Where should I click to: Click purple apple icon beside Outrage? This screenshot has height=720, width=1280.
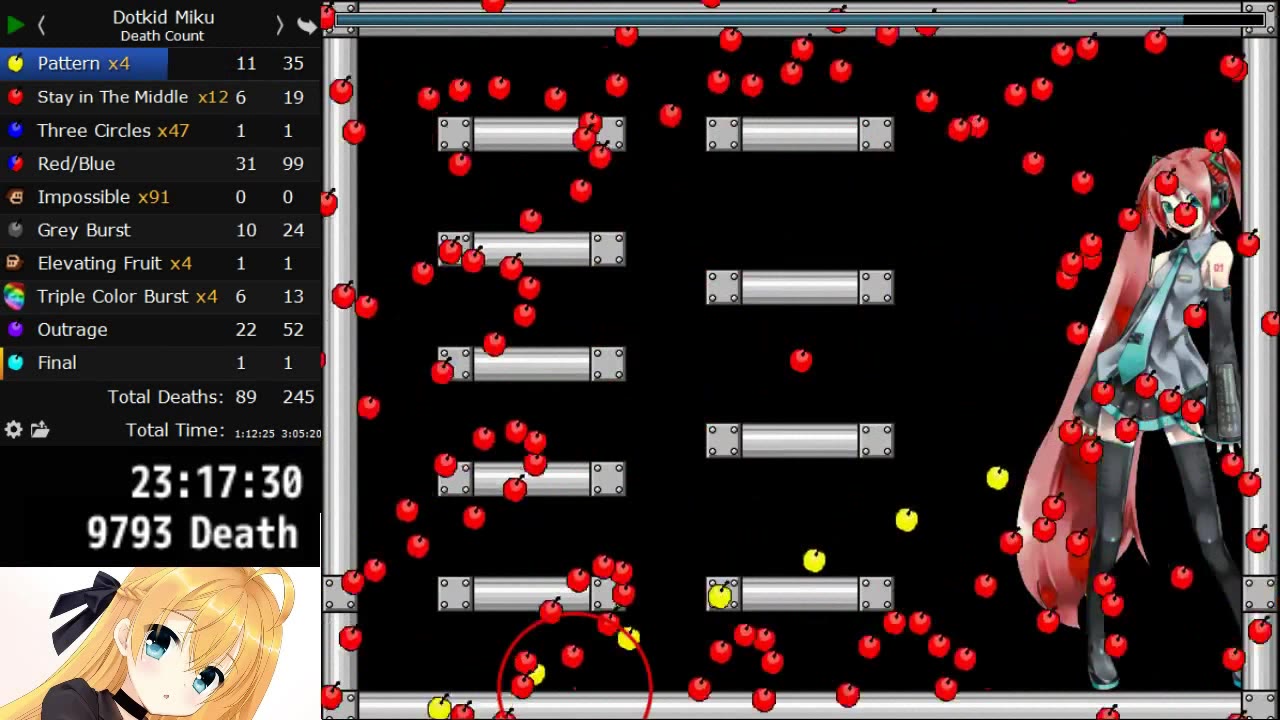15,329
